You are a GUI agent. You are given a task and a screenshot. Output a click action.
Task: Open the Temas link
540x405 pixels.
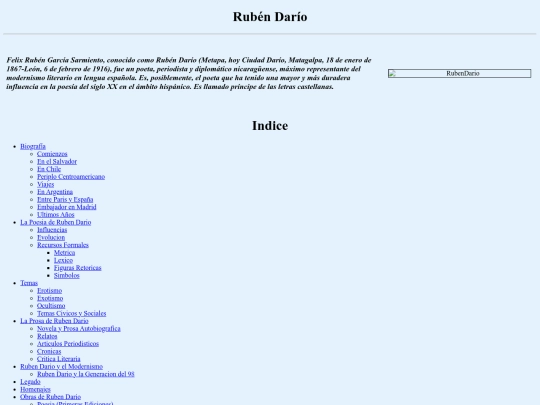pyautogui.click(x=29, y=283)
